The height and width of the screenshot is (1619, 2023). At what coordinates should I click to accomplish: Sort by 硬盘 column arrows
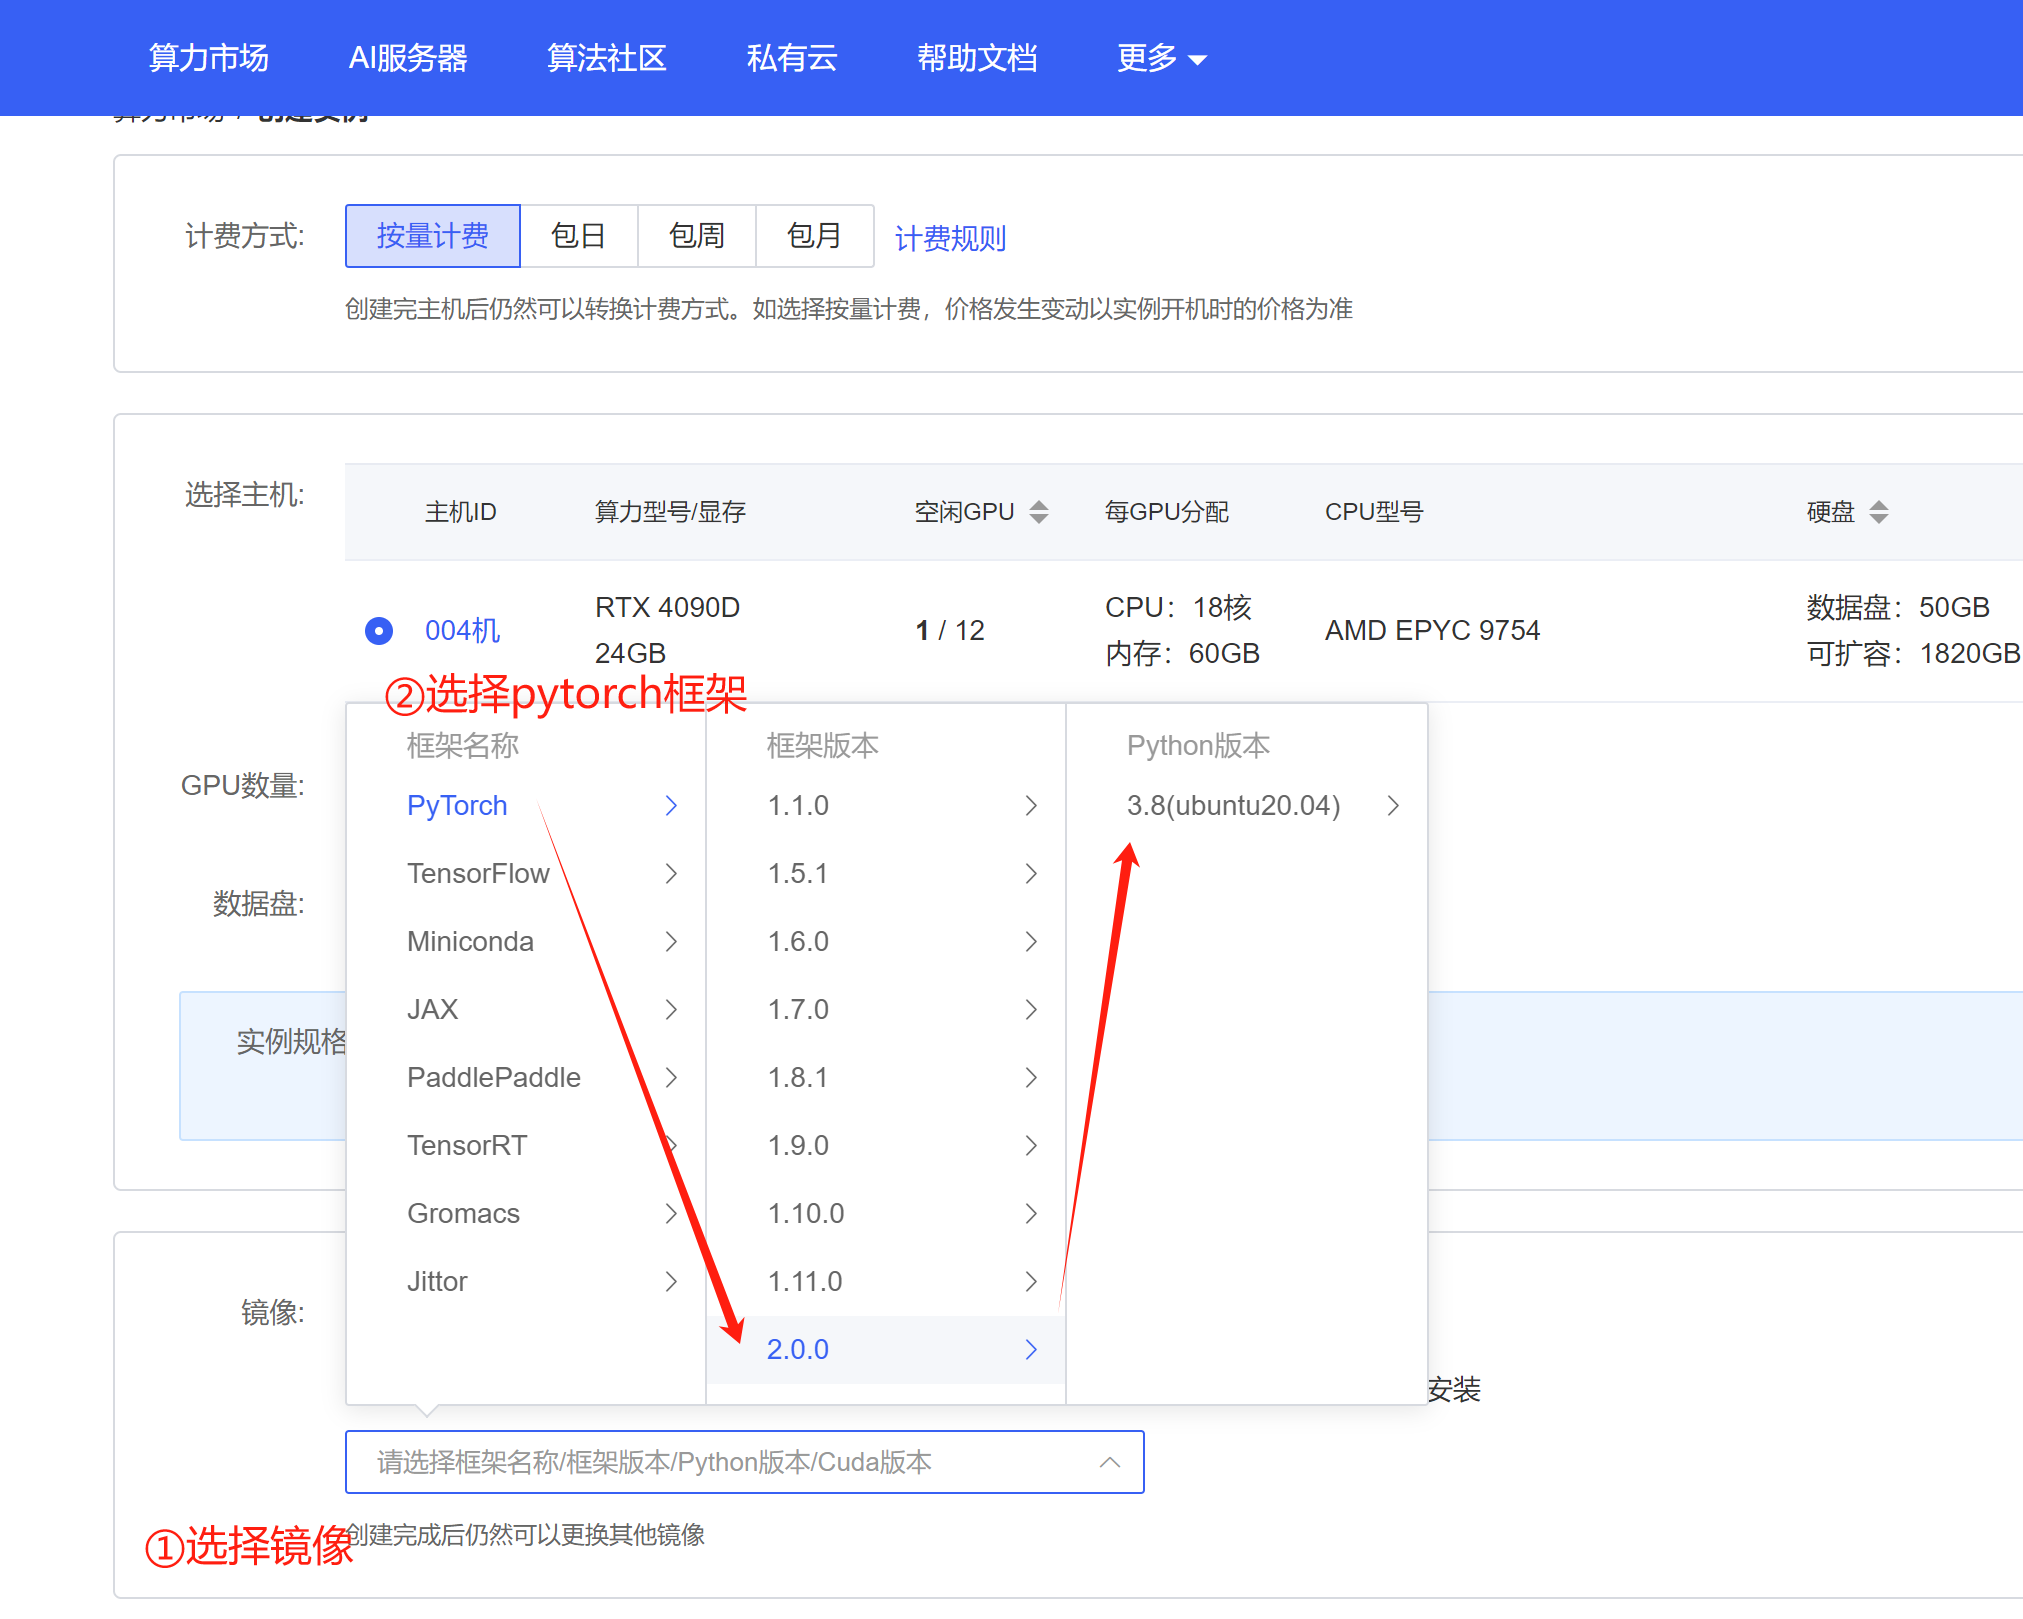point(1879,512)
